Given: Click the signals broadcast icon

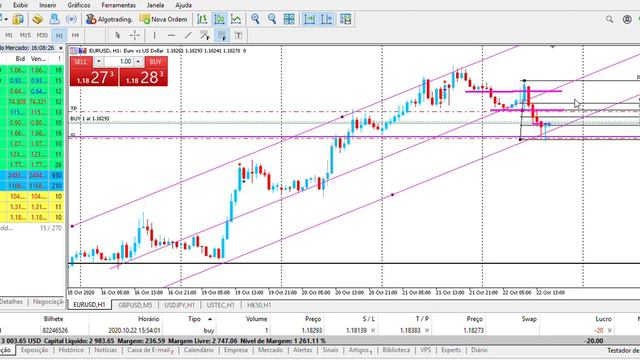Looking at the screenshot, I should 71,19.
